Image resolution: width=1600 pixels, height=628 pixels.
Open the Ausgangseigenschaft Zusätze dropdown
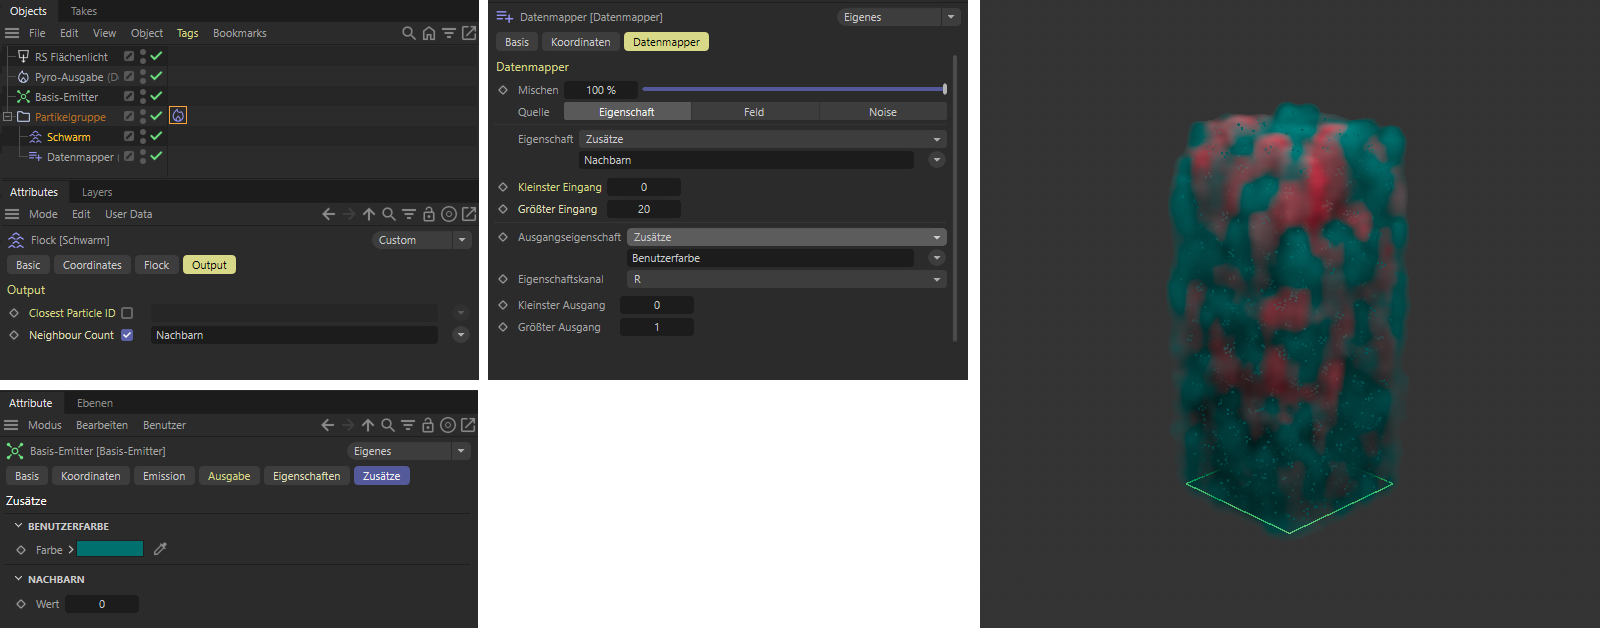(787, 237)
